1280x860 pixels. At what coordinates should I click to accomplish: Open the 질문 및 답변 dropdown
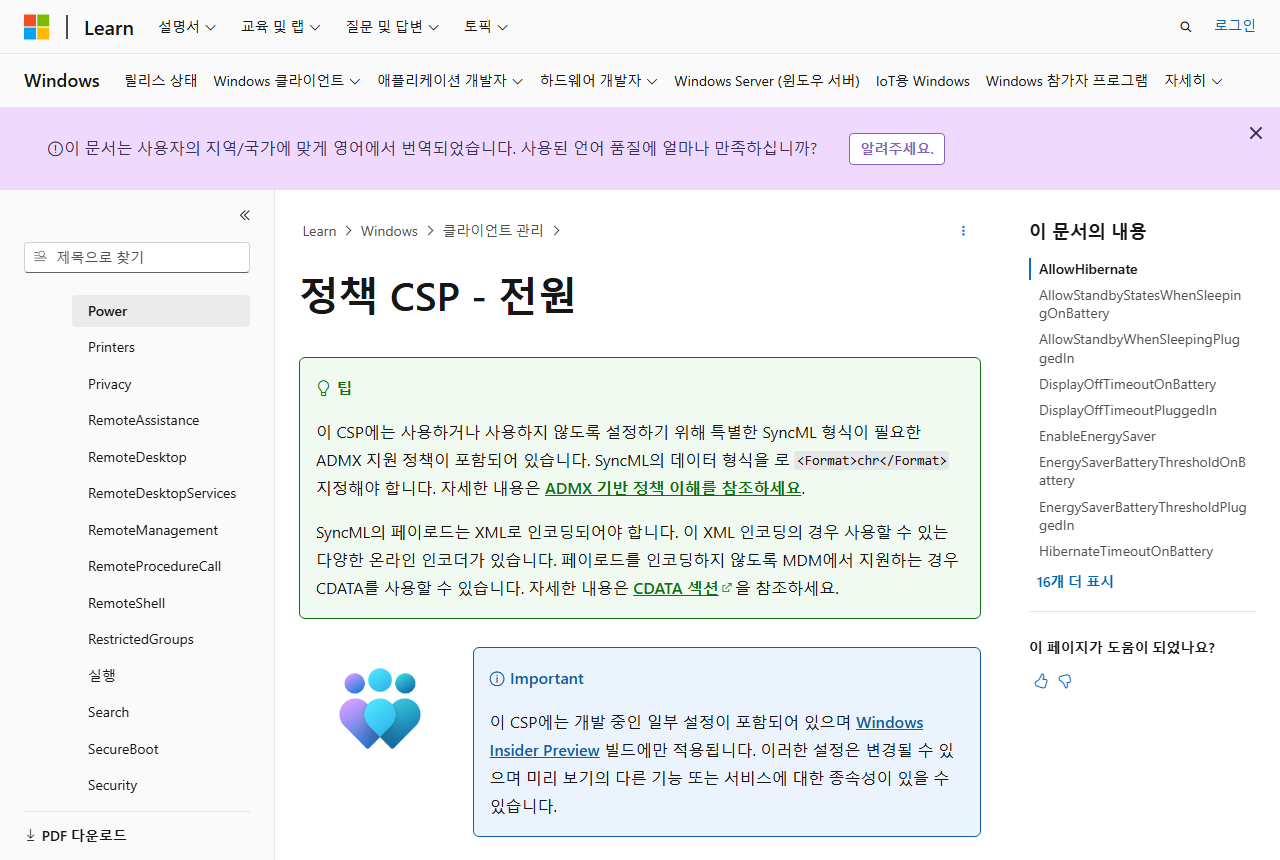(x=392, y=27)
